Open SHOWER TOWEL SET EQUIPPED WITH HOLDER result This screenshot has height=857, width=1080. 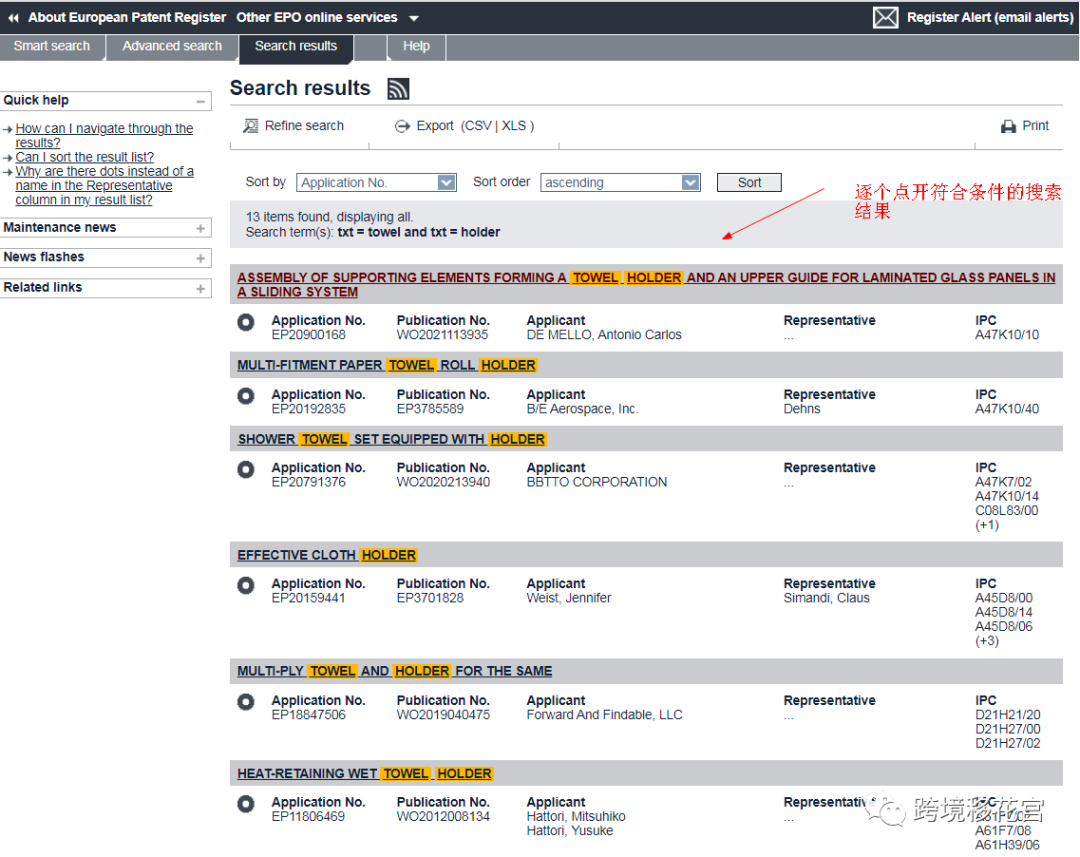391,440
